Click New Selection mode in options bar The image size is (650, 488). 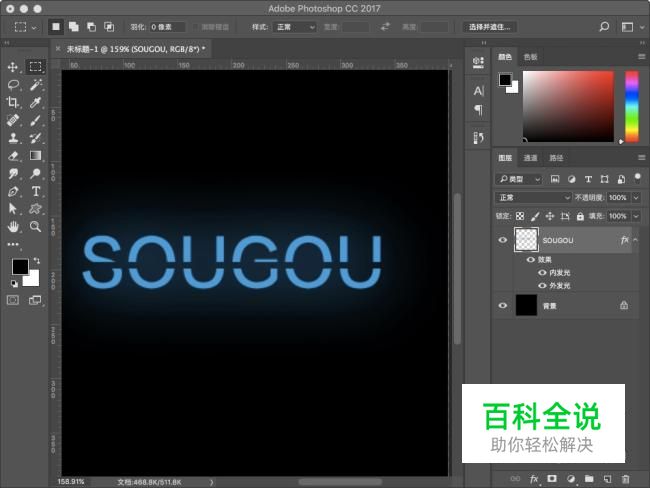(x=56, y=27)
